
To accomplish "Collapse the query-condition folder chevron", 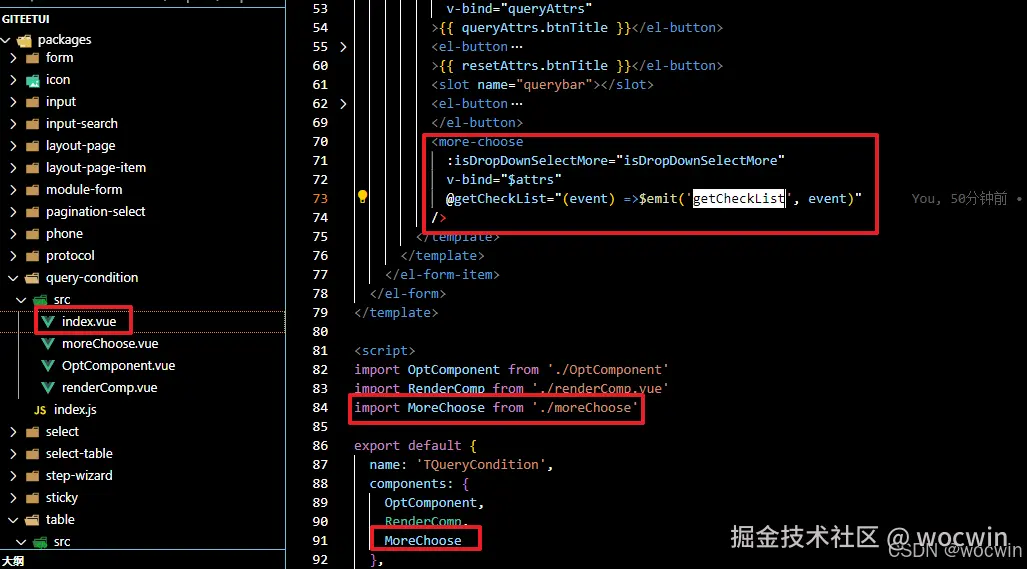I will click(14, 278).
